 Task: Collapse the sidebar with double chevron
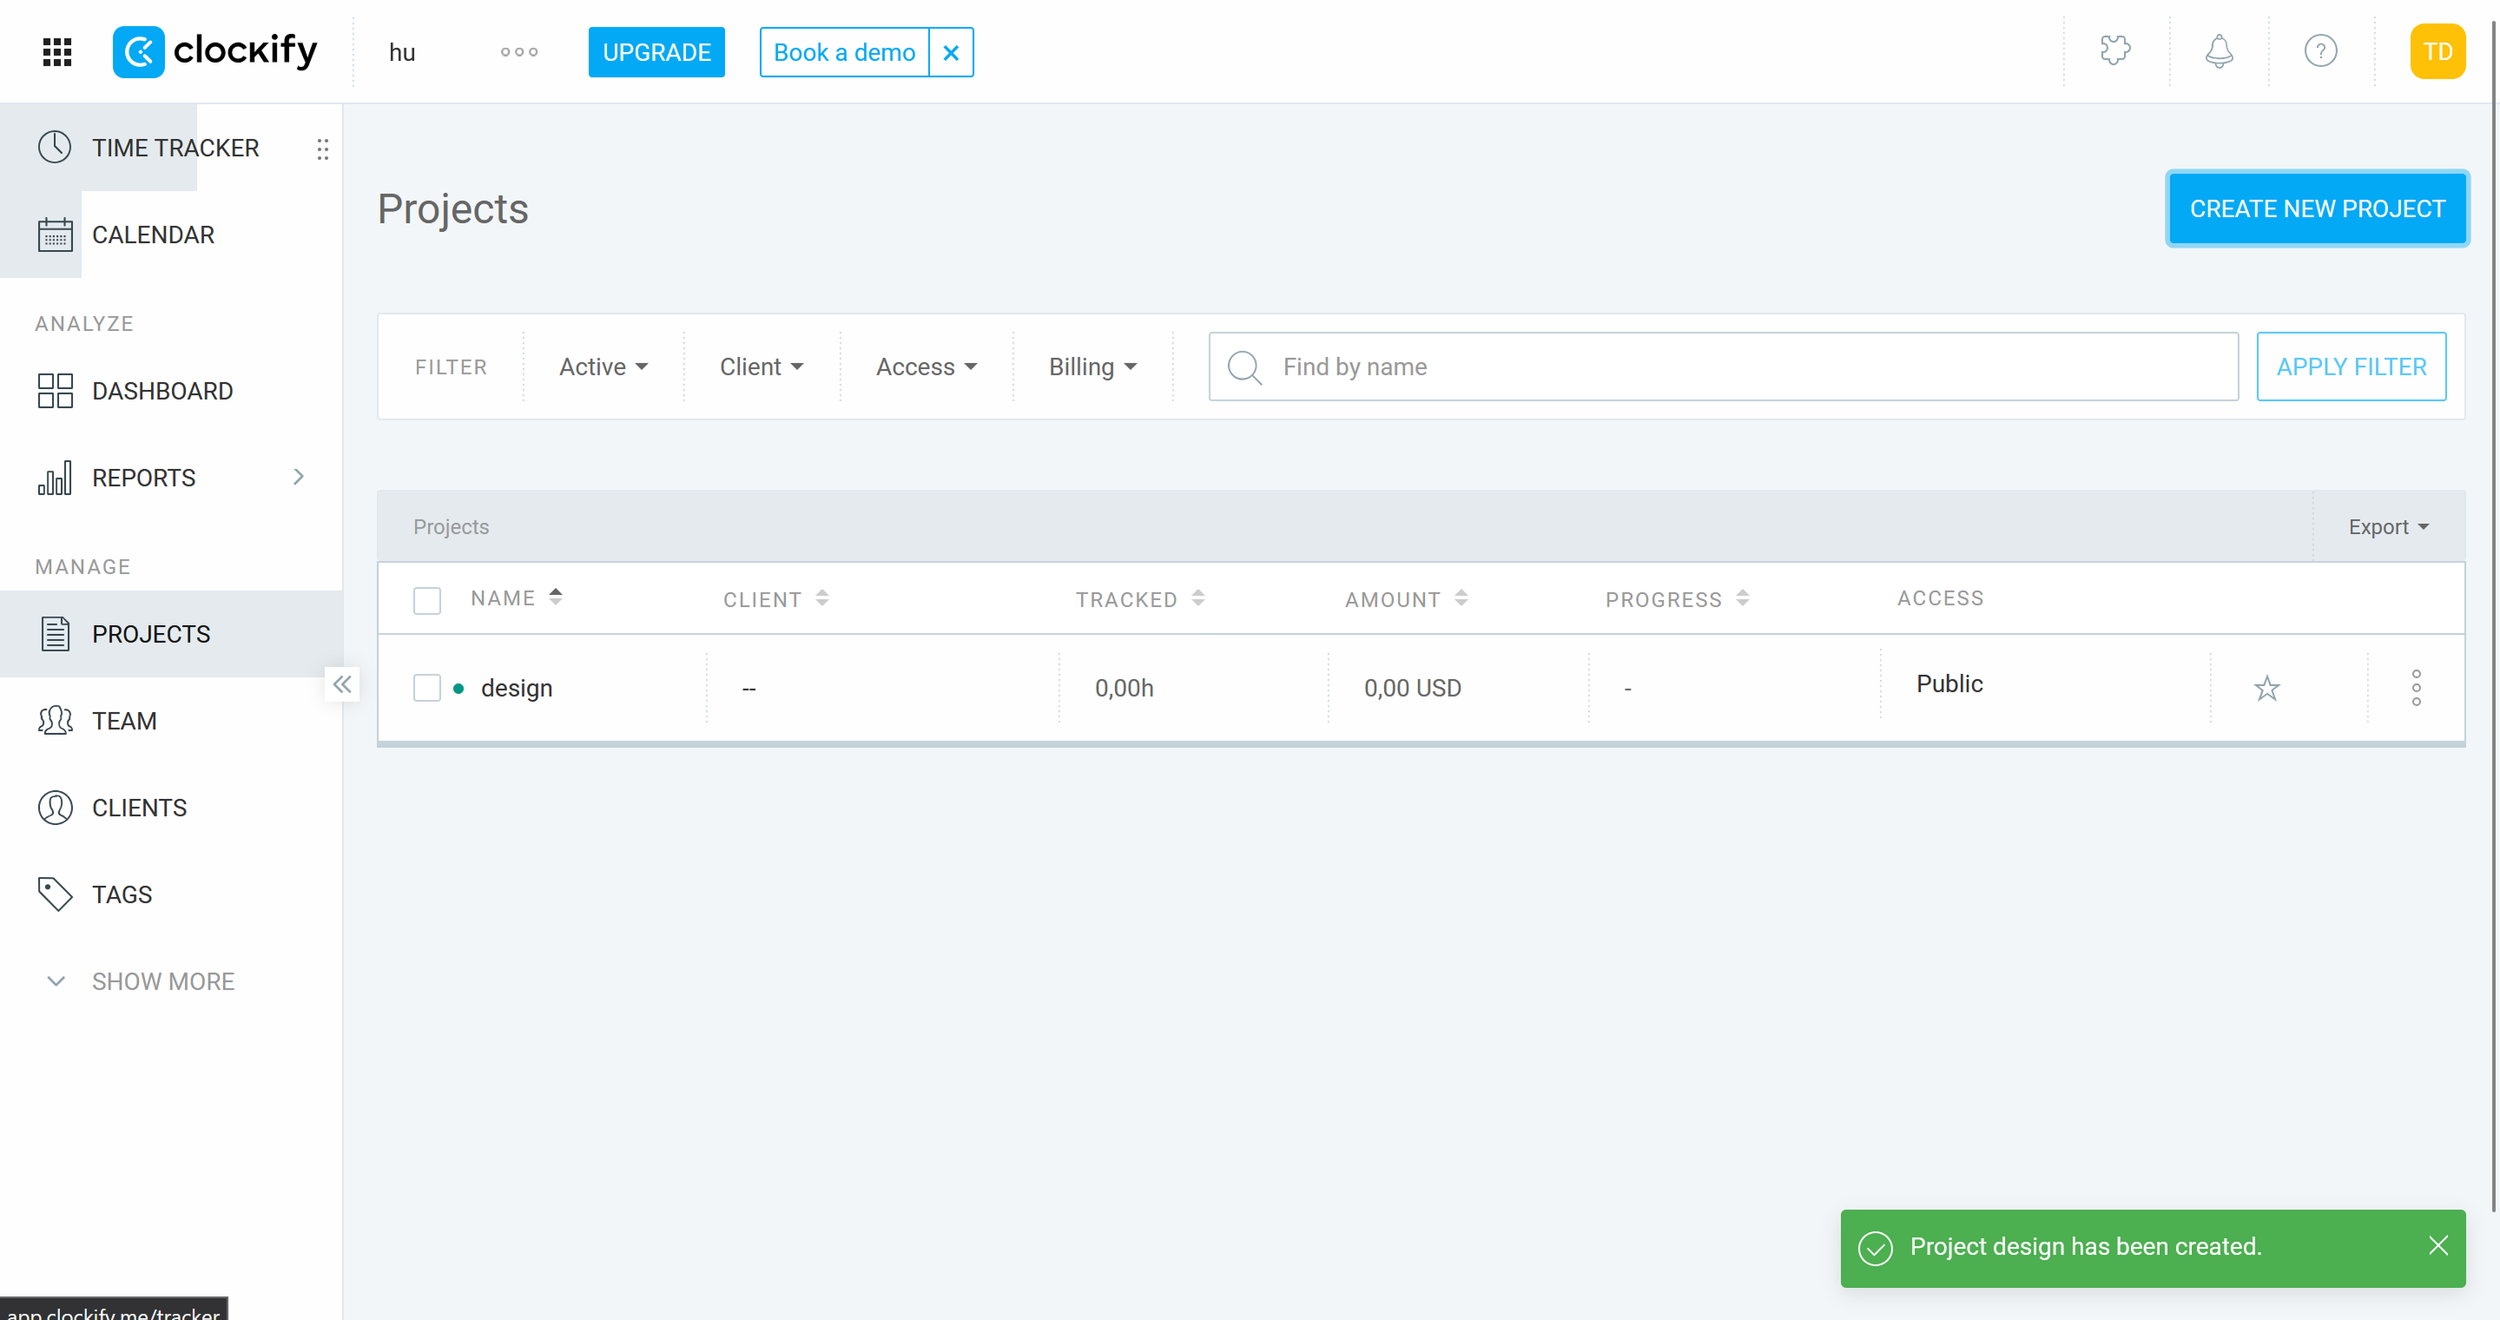(x=342, y=685)
